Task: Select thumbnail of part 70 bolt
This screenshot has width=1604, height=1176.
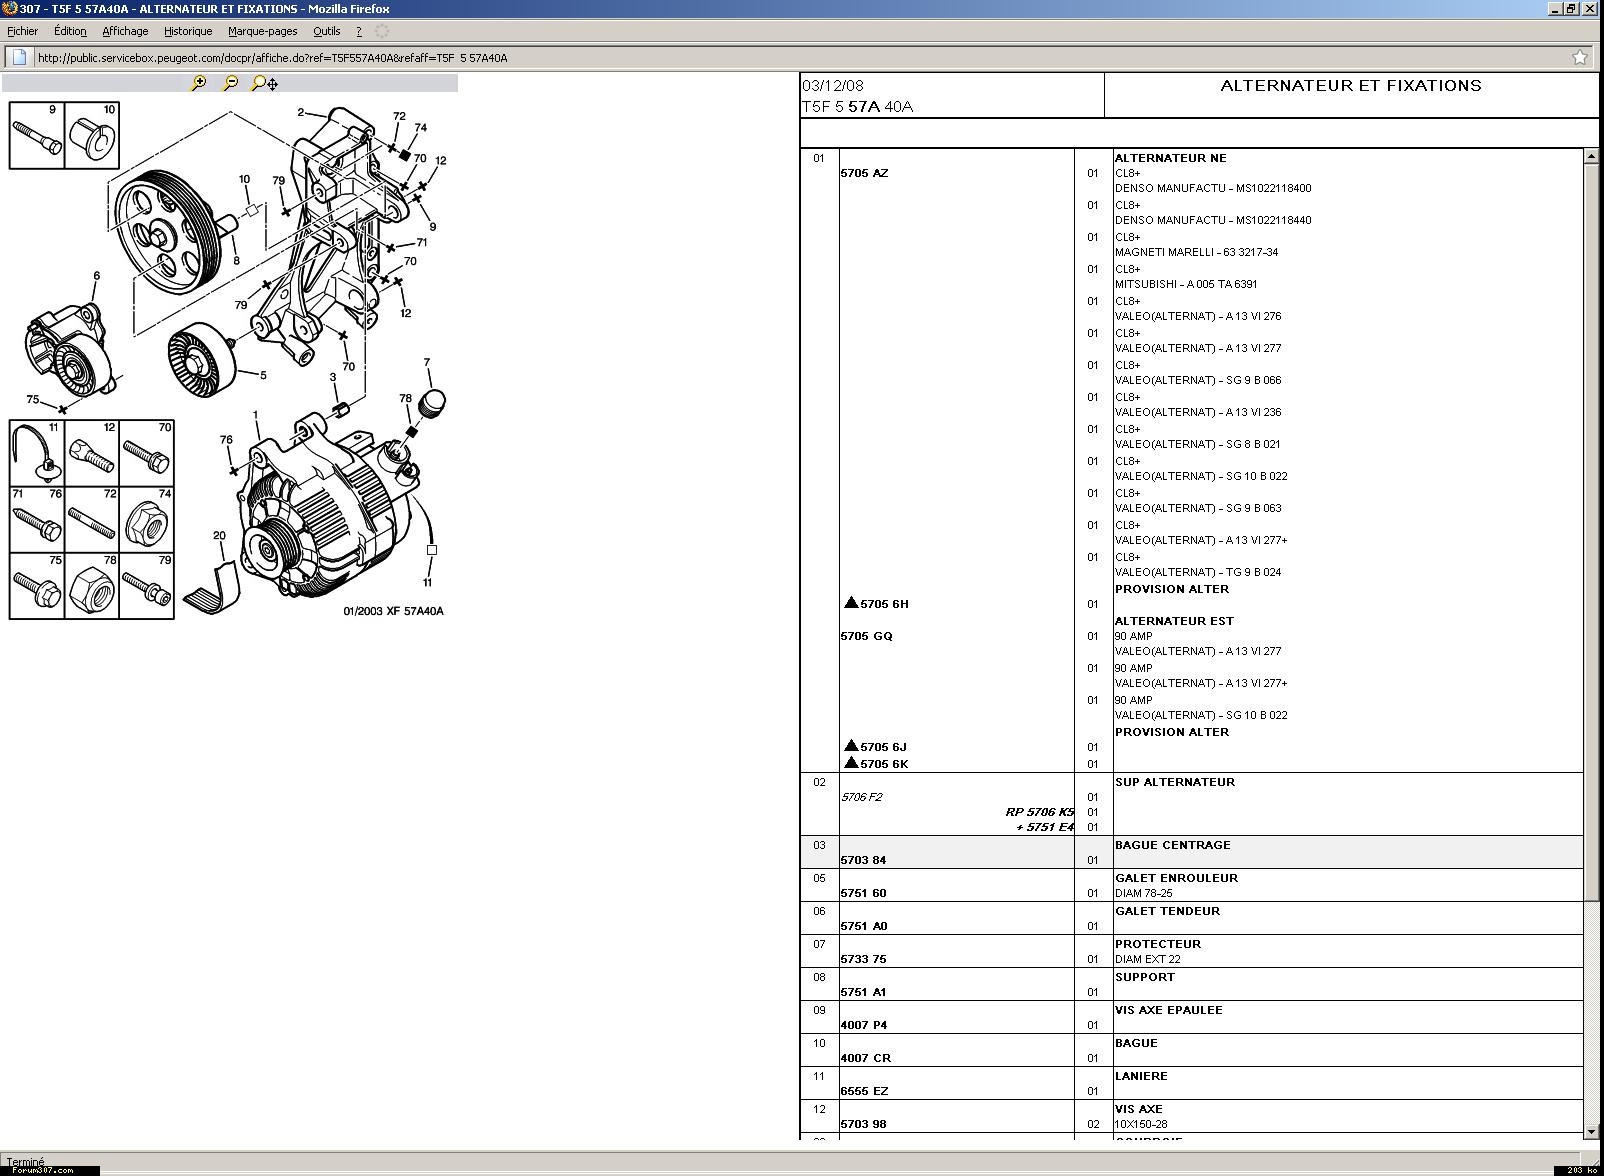Action: pos(147,453)
